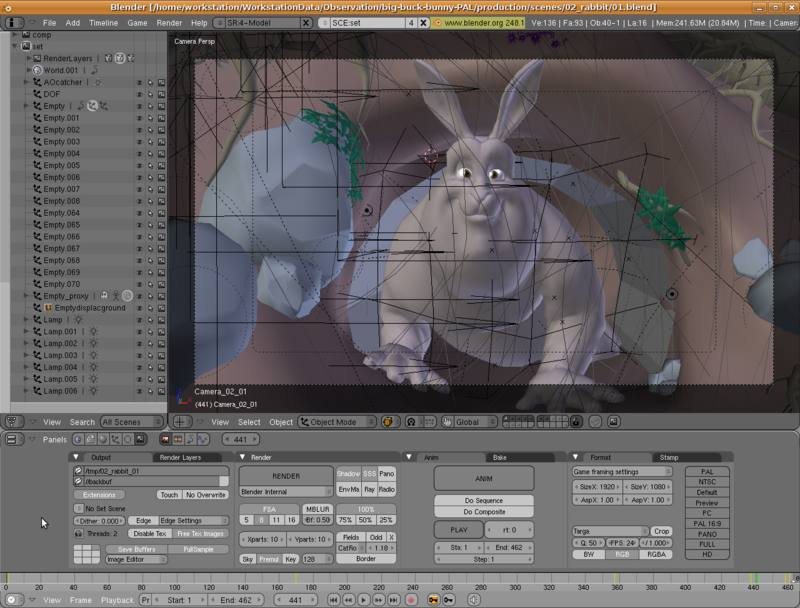Click the jump-to-start frame icon in timeline
Image resolution: width=800 pixels, height=608 pixels.
point(334,600)
